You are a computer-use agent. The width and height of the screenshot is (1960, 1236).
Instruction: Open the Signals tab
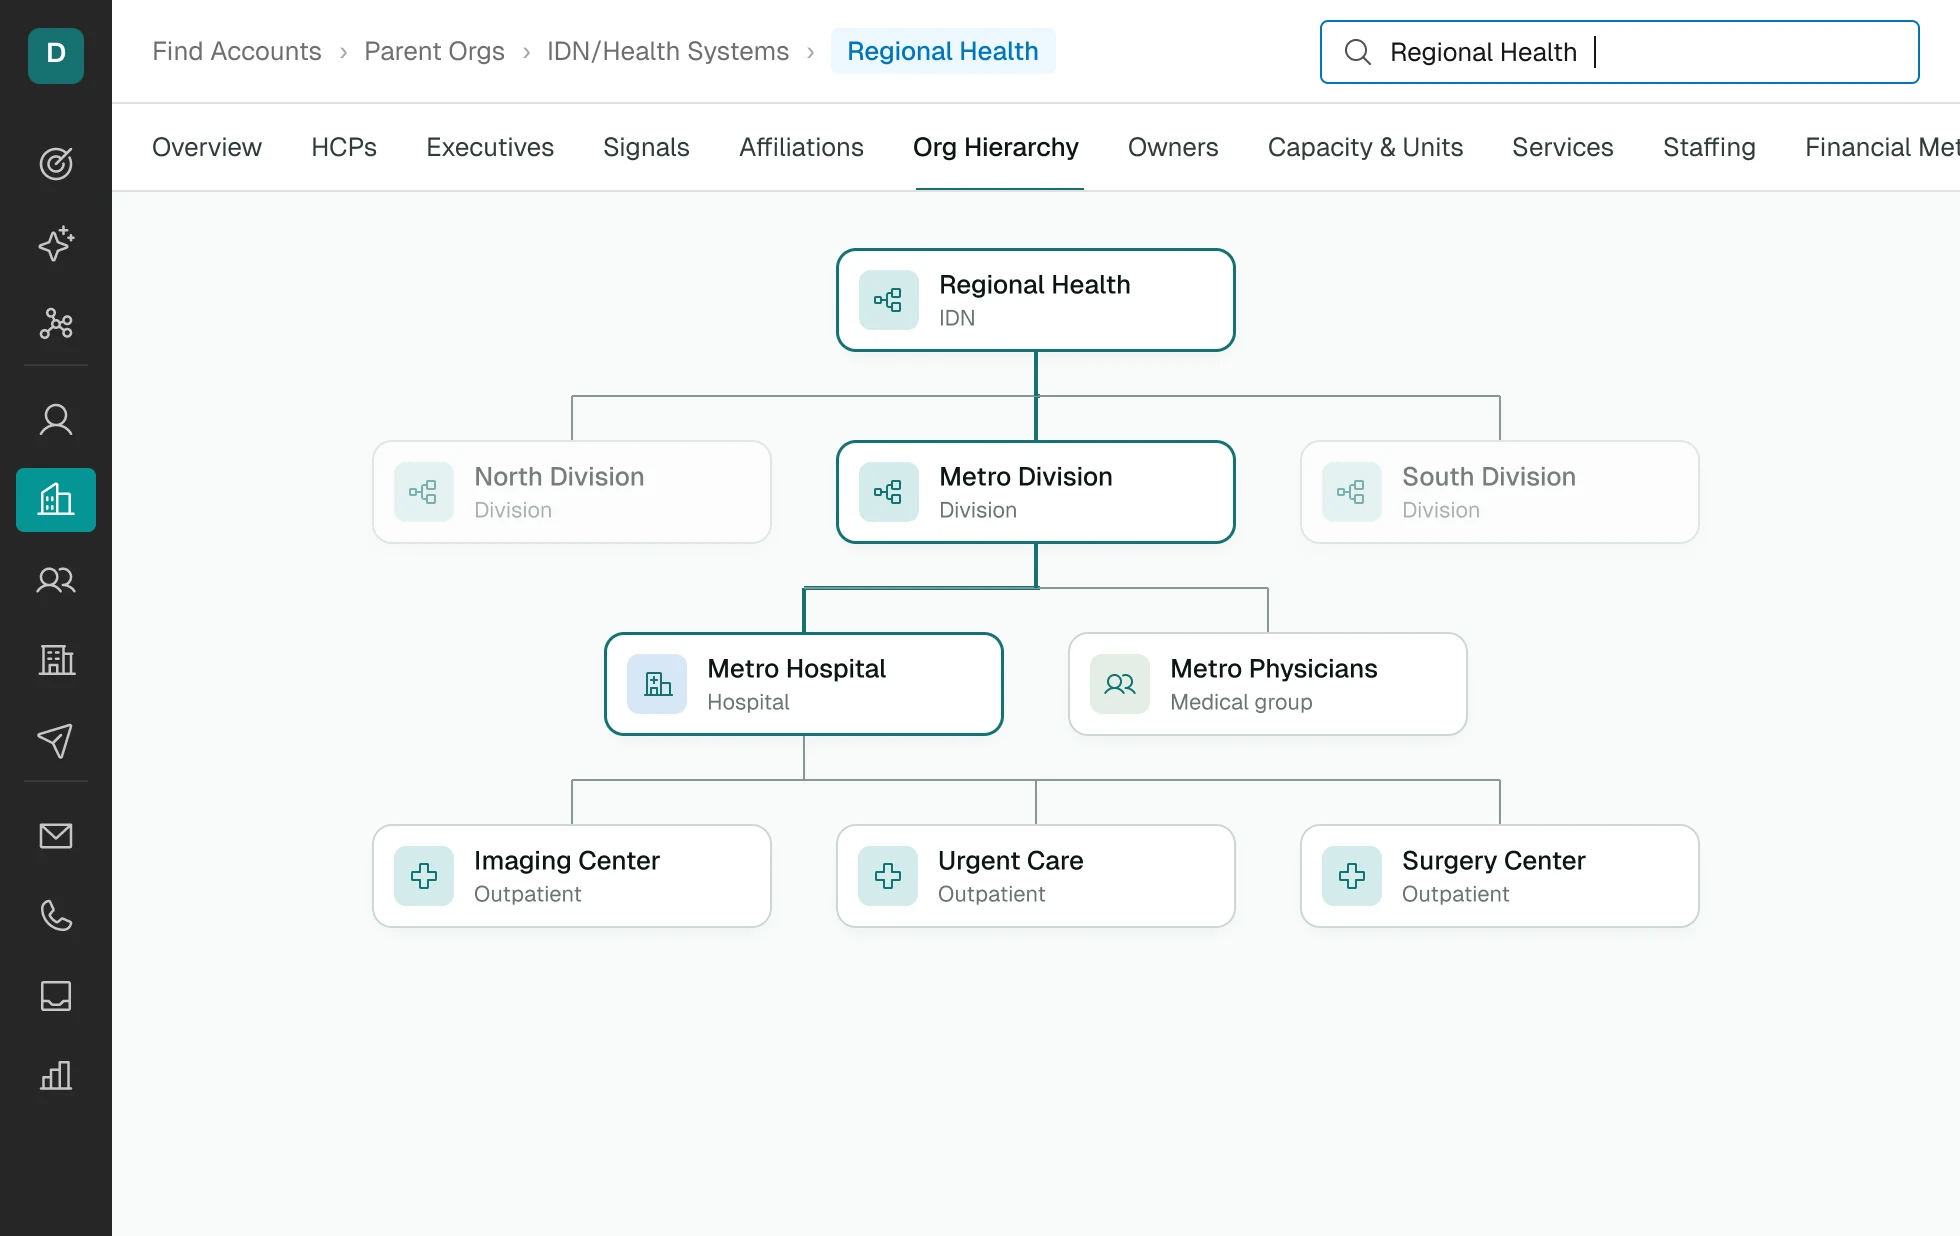pyautogui.click(x=646, y=147)
